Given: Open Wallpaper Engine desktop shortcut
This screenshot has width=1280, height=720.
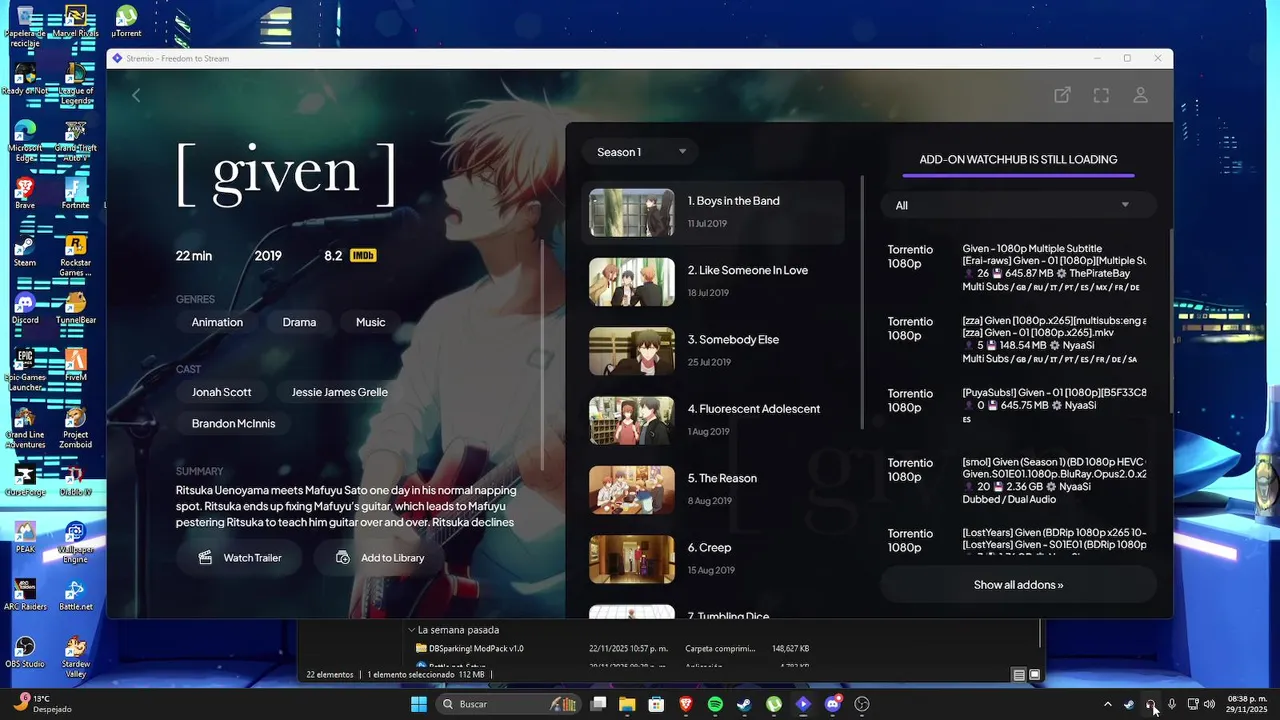Looking at the screenshot, I should 75,542.
